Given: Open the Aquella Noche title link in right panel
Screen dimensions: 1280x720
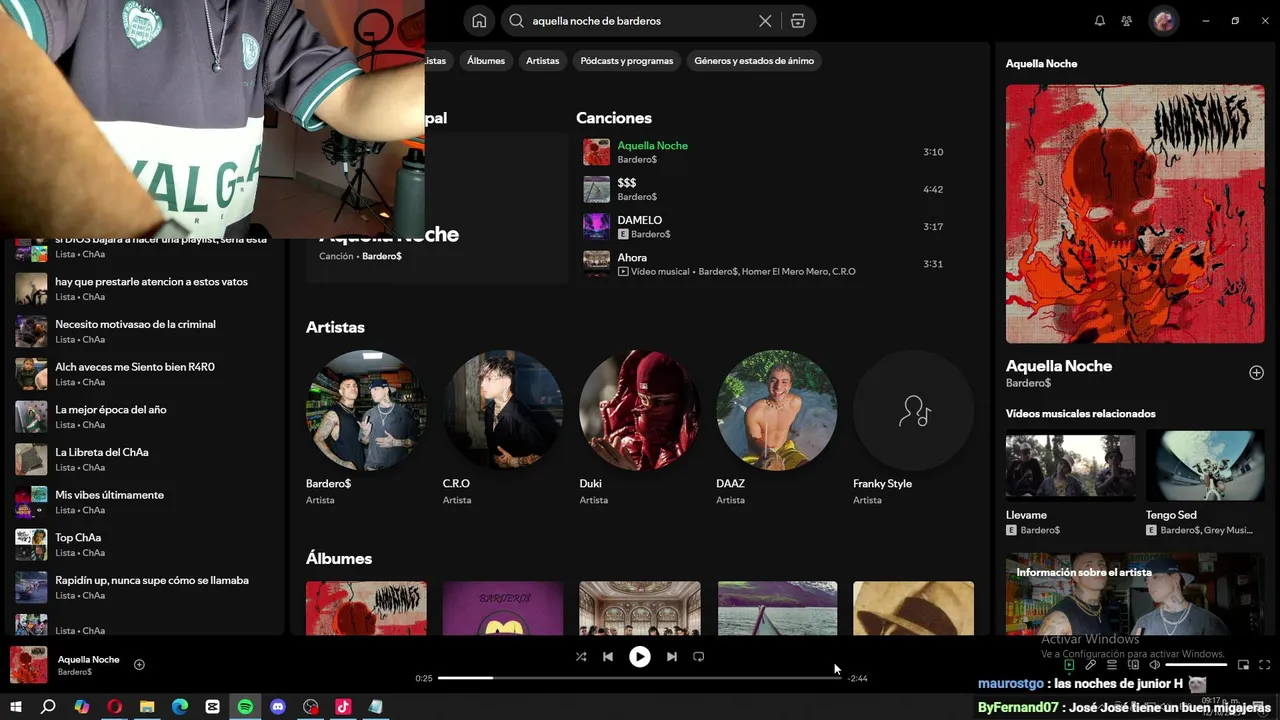Looking at the screenshot, I should [x=1059, y=366].
